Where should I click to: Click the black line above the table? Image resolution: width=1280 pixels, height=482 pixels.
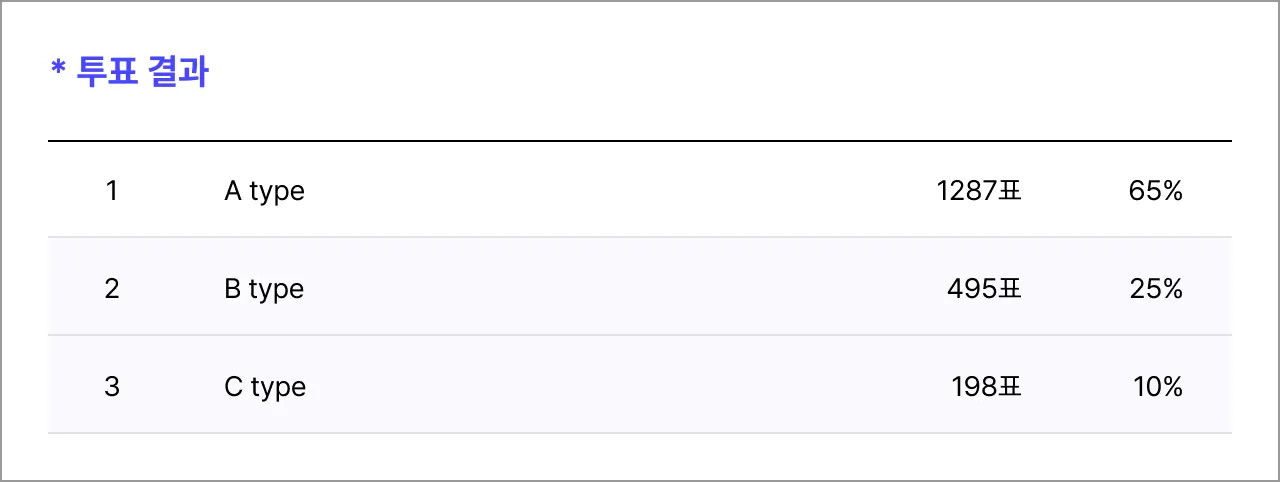coord(640,141)
